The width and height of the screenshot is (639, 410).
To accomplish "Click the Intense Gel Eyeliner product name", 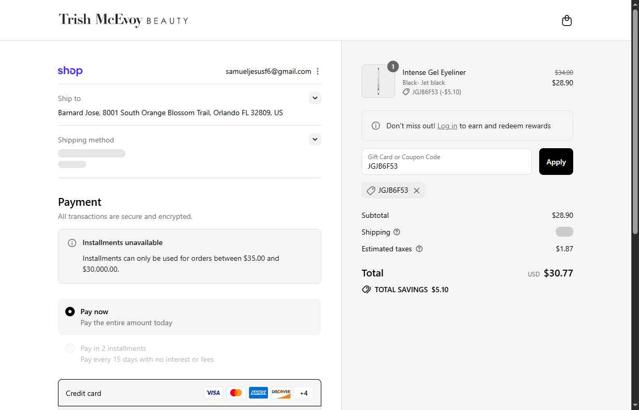I will coord(434,72).
